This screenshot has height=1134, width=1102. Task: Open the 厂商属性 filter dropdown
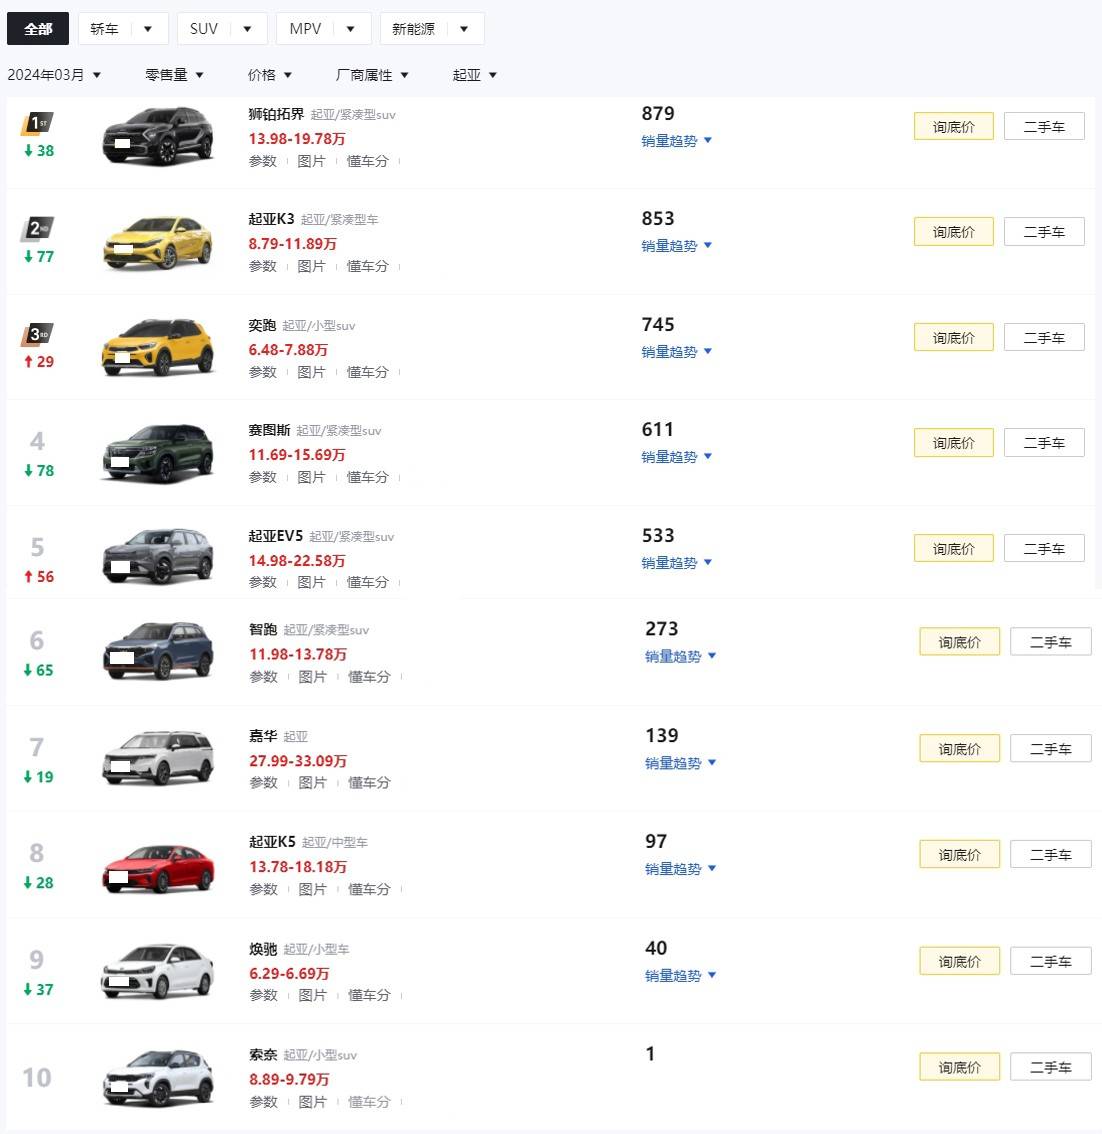[372, 74]
